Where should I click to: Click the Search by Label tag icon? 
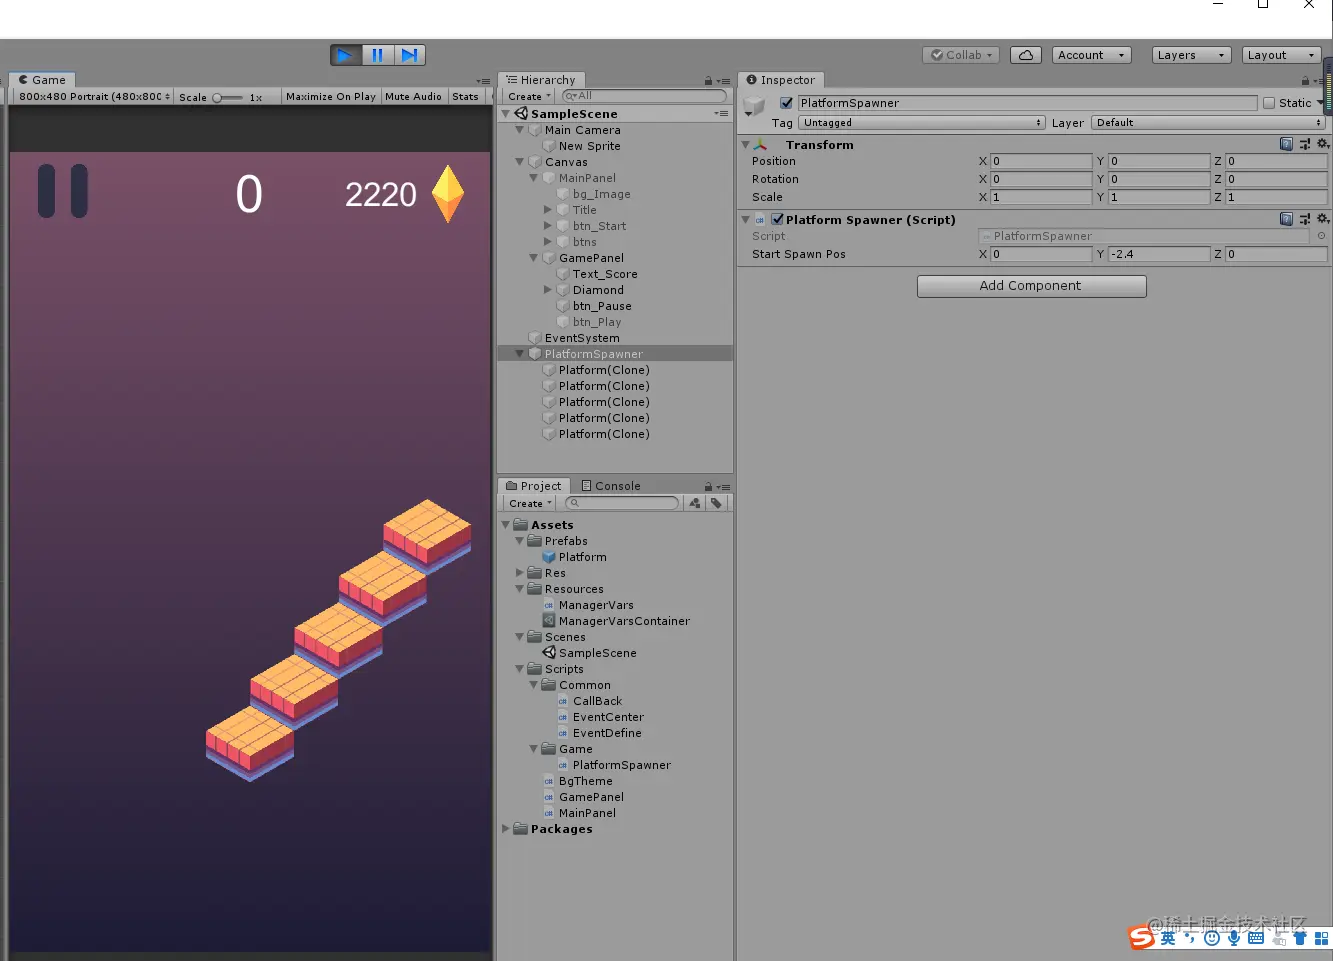717,503
